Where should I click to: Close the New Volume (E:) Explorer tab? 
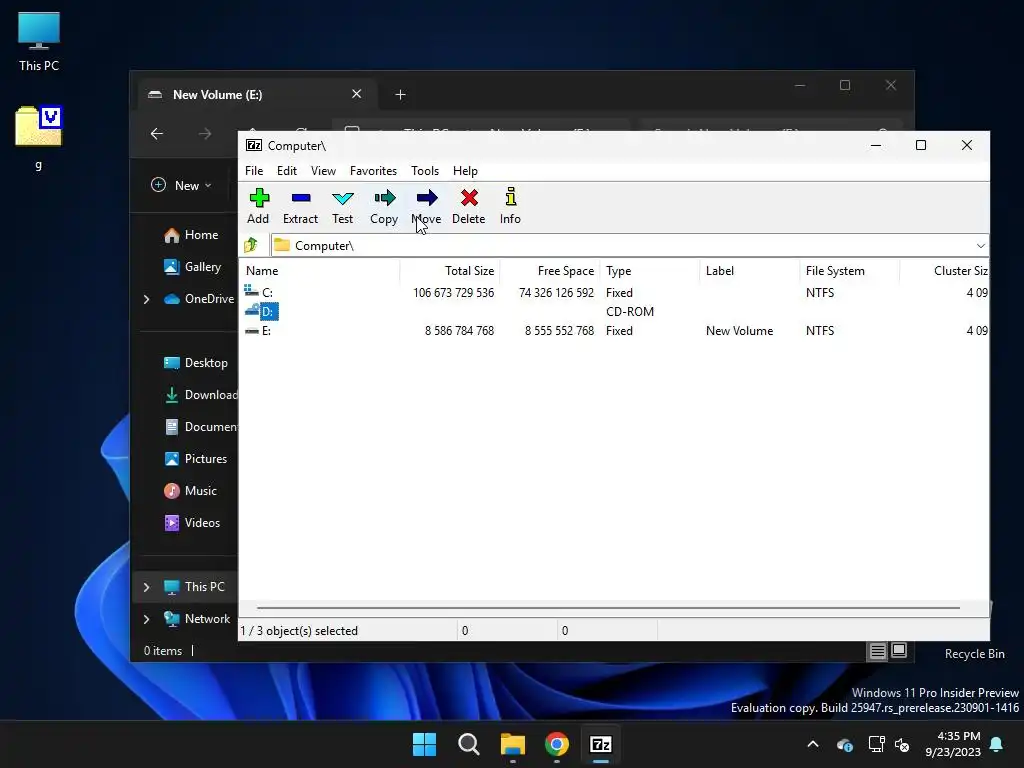[357, 94]
